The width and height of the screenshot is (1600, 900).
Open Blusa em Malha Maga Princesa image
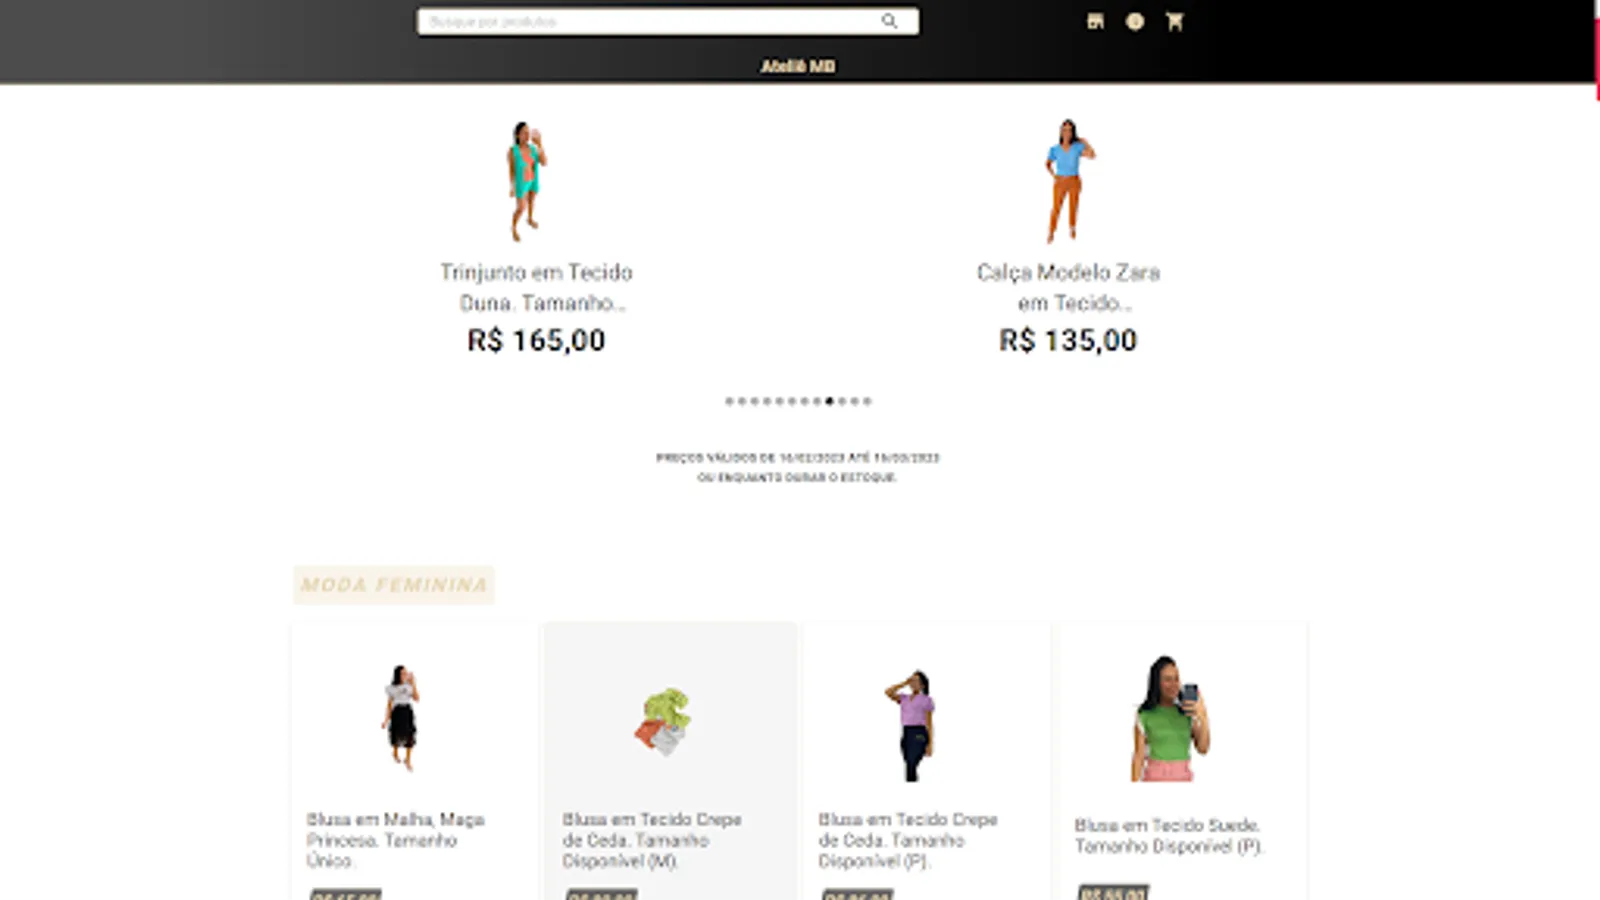tap(401, 717)
